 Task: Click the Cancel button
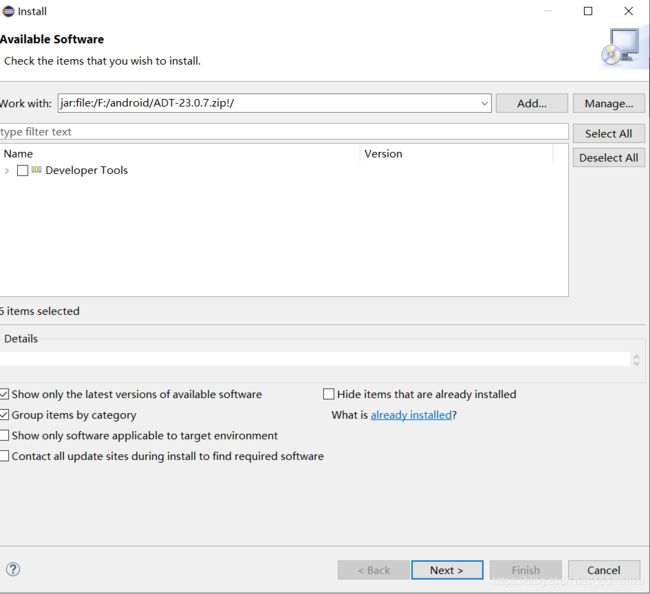604,570
